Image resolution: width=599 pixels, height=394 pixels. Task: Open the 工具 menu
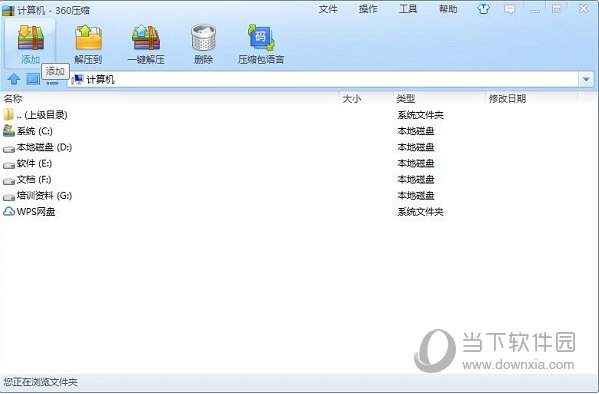pyautogui.click(x=408, y=9)
